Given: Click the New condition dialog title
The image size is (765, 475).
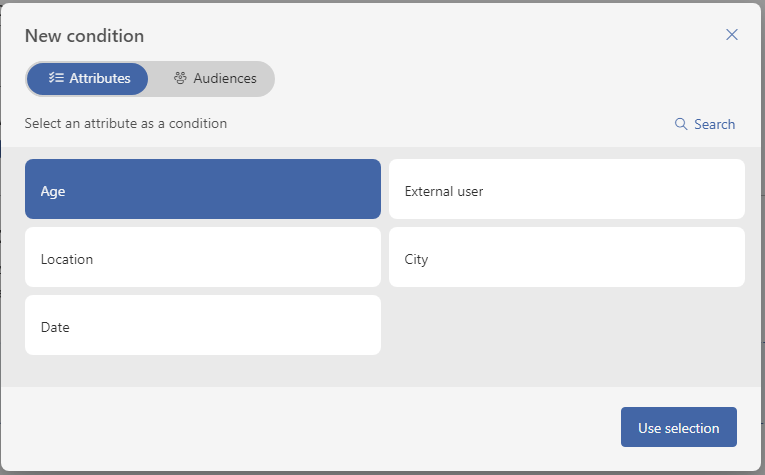Looking at the screenshot, I should click(84, 36).
